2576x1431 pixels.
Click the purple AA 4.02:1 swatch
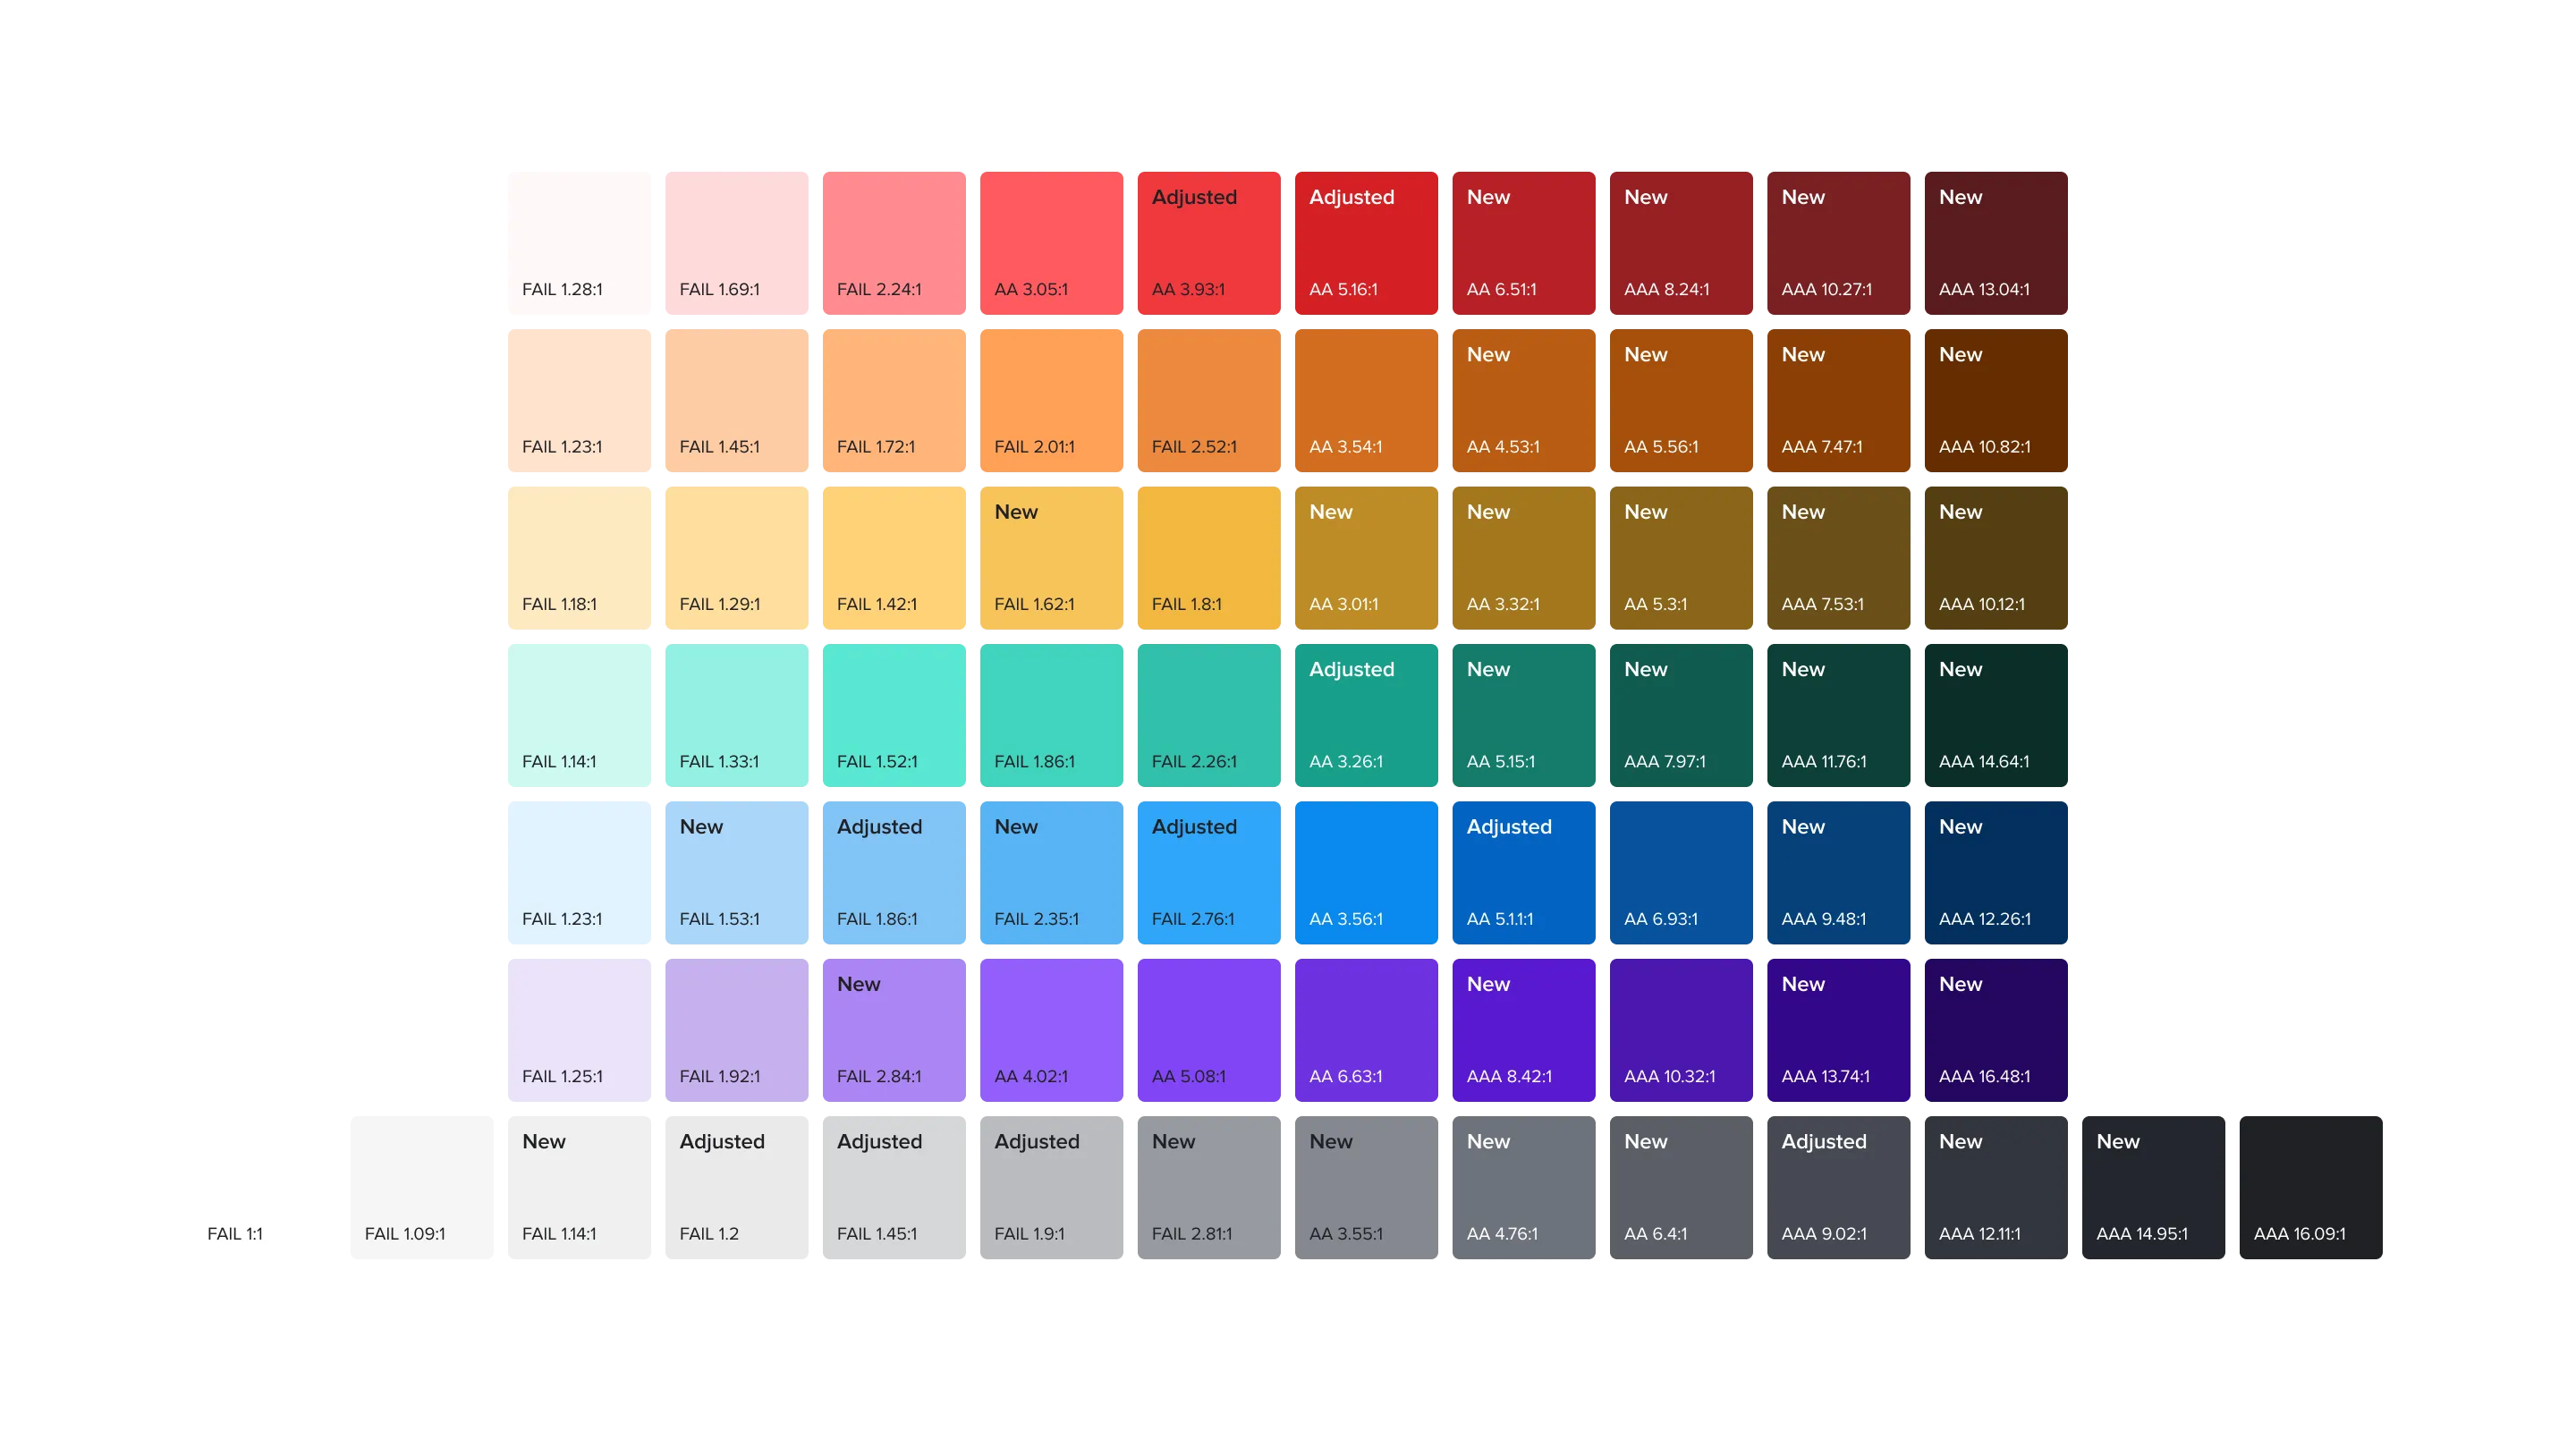[x=1051, y=1029]
